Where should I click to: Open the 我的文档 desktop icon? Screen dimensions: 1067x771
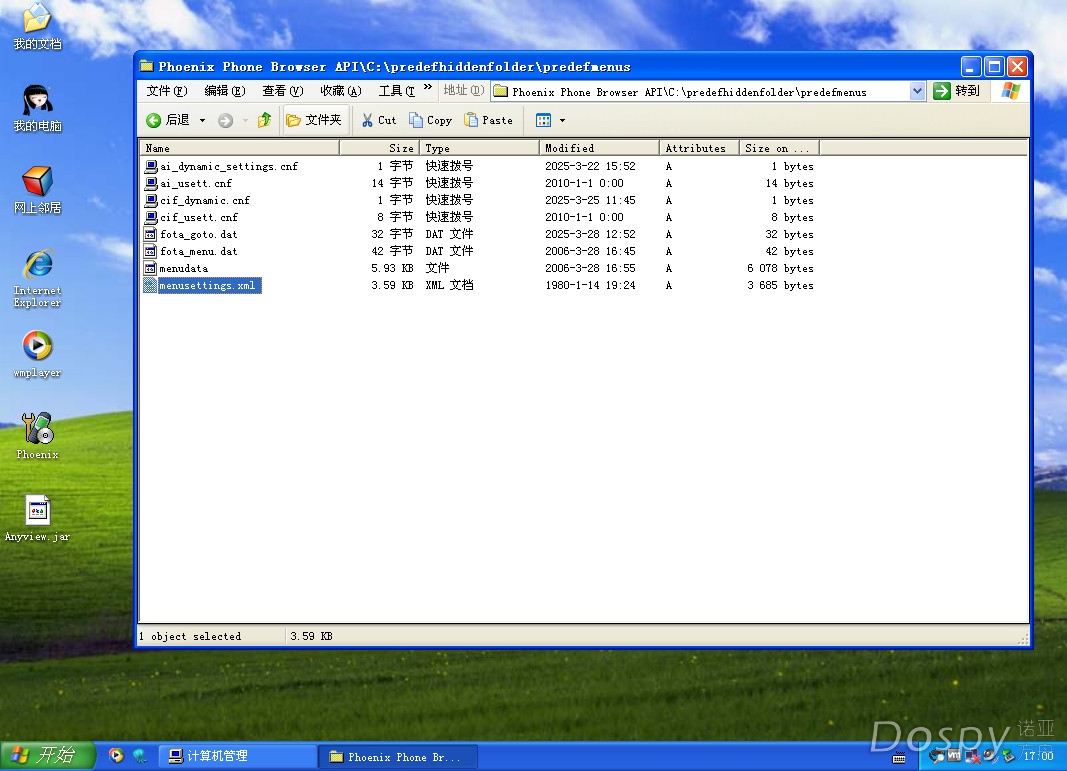point(37,27)
